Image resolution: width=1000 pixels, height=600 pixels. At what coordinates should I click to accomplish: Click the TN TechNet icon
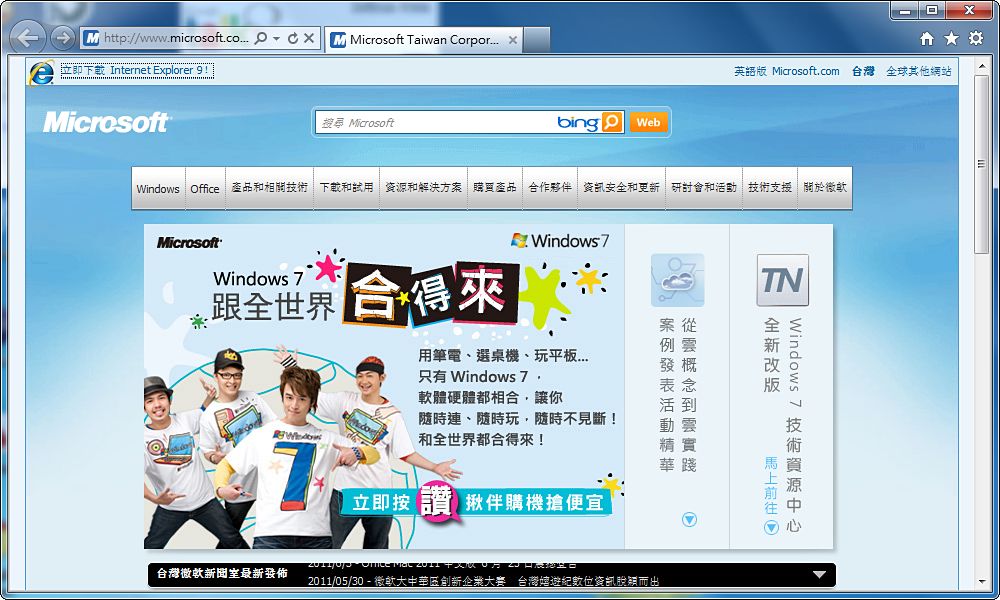(x=783, y=281)
